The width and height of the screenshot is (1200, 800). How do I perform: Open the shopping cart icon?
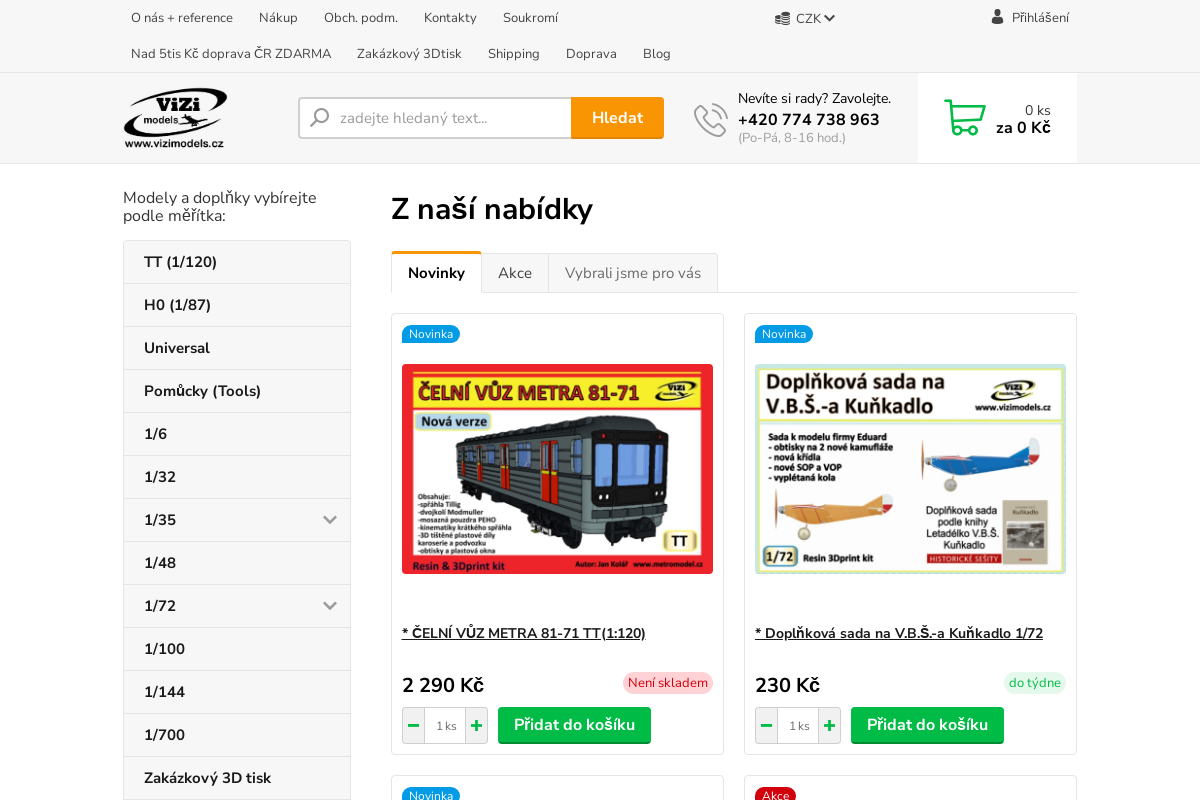click(964, 115)
